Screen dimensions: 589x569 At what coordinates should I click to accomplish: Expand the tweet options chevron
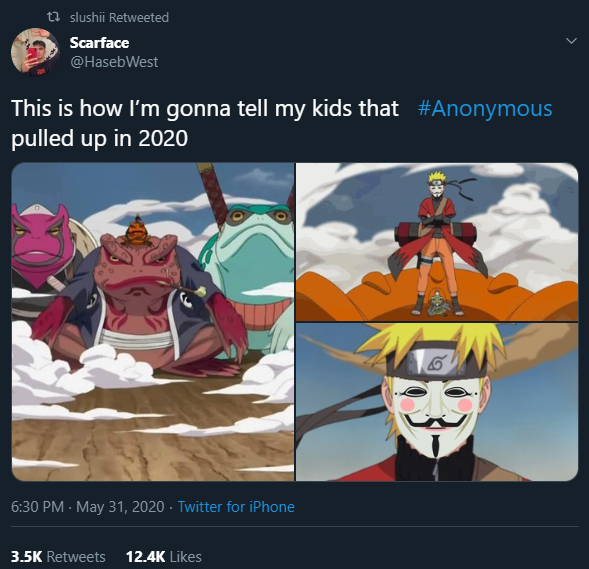coord(571,41)
